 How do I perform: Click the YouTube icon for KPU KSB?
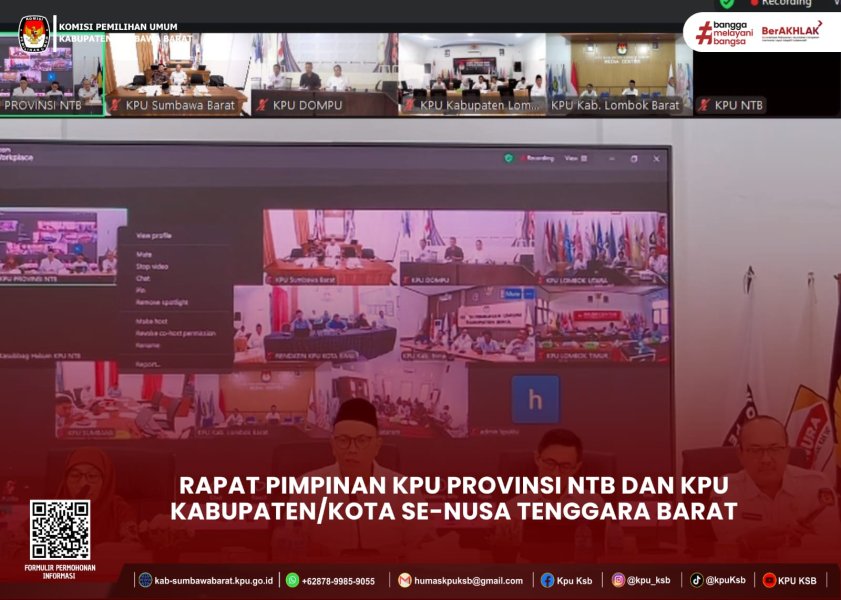[x=769, y=580]
